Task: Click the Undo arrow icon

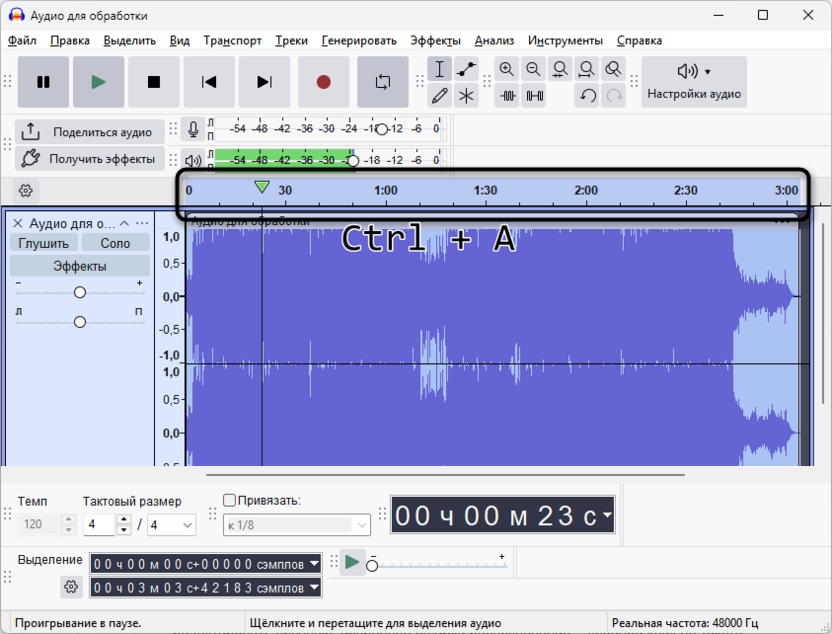Action: 587,95
